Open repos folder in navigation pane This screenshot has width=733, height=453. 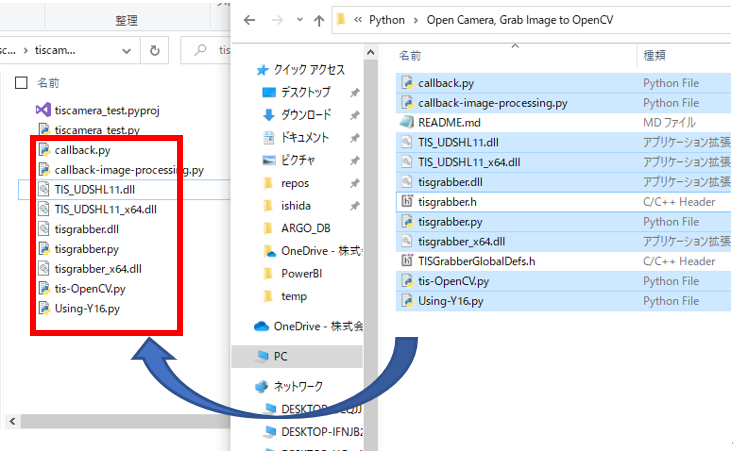[x=295, y=183]
